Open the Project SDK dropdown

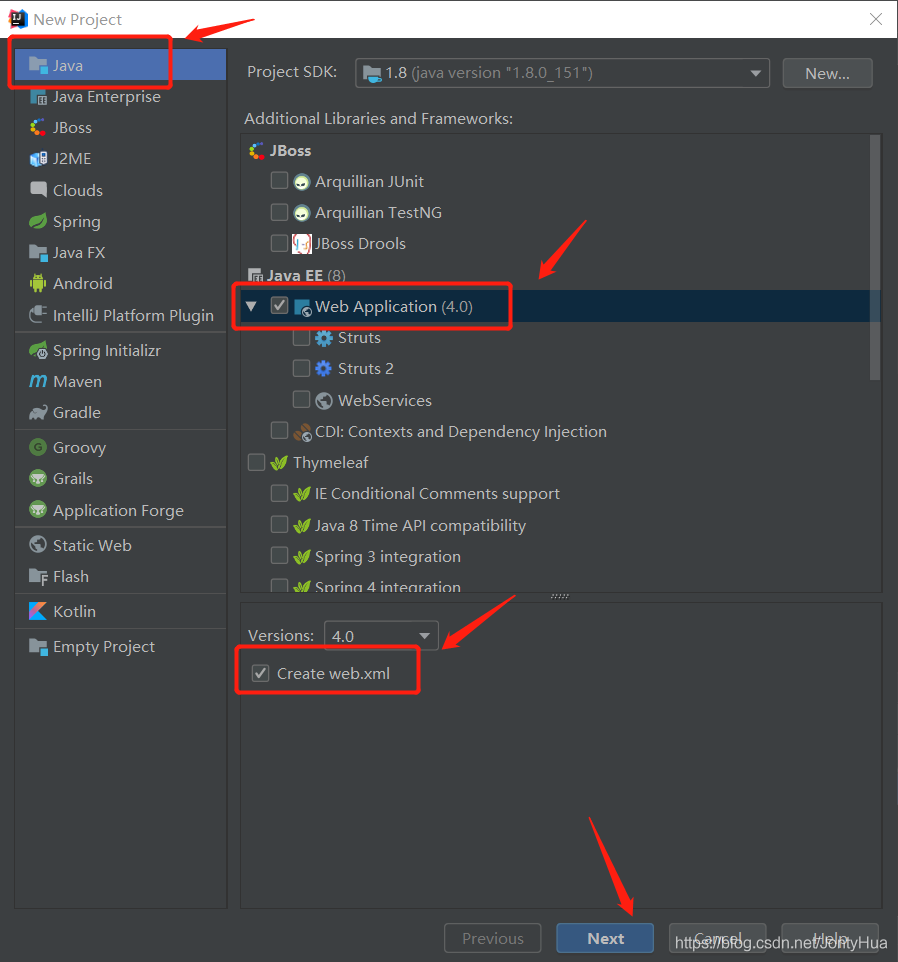click(x=755, y=72)
